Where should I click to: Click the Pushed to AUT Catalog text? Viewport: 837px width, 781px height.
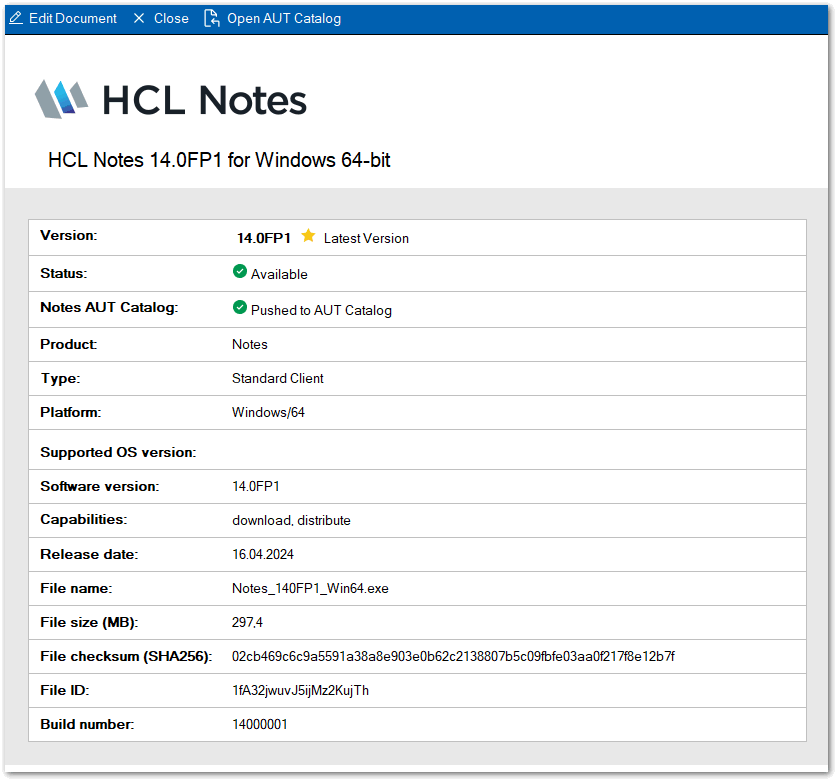[x=321, y=310]
